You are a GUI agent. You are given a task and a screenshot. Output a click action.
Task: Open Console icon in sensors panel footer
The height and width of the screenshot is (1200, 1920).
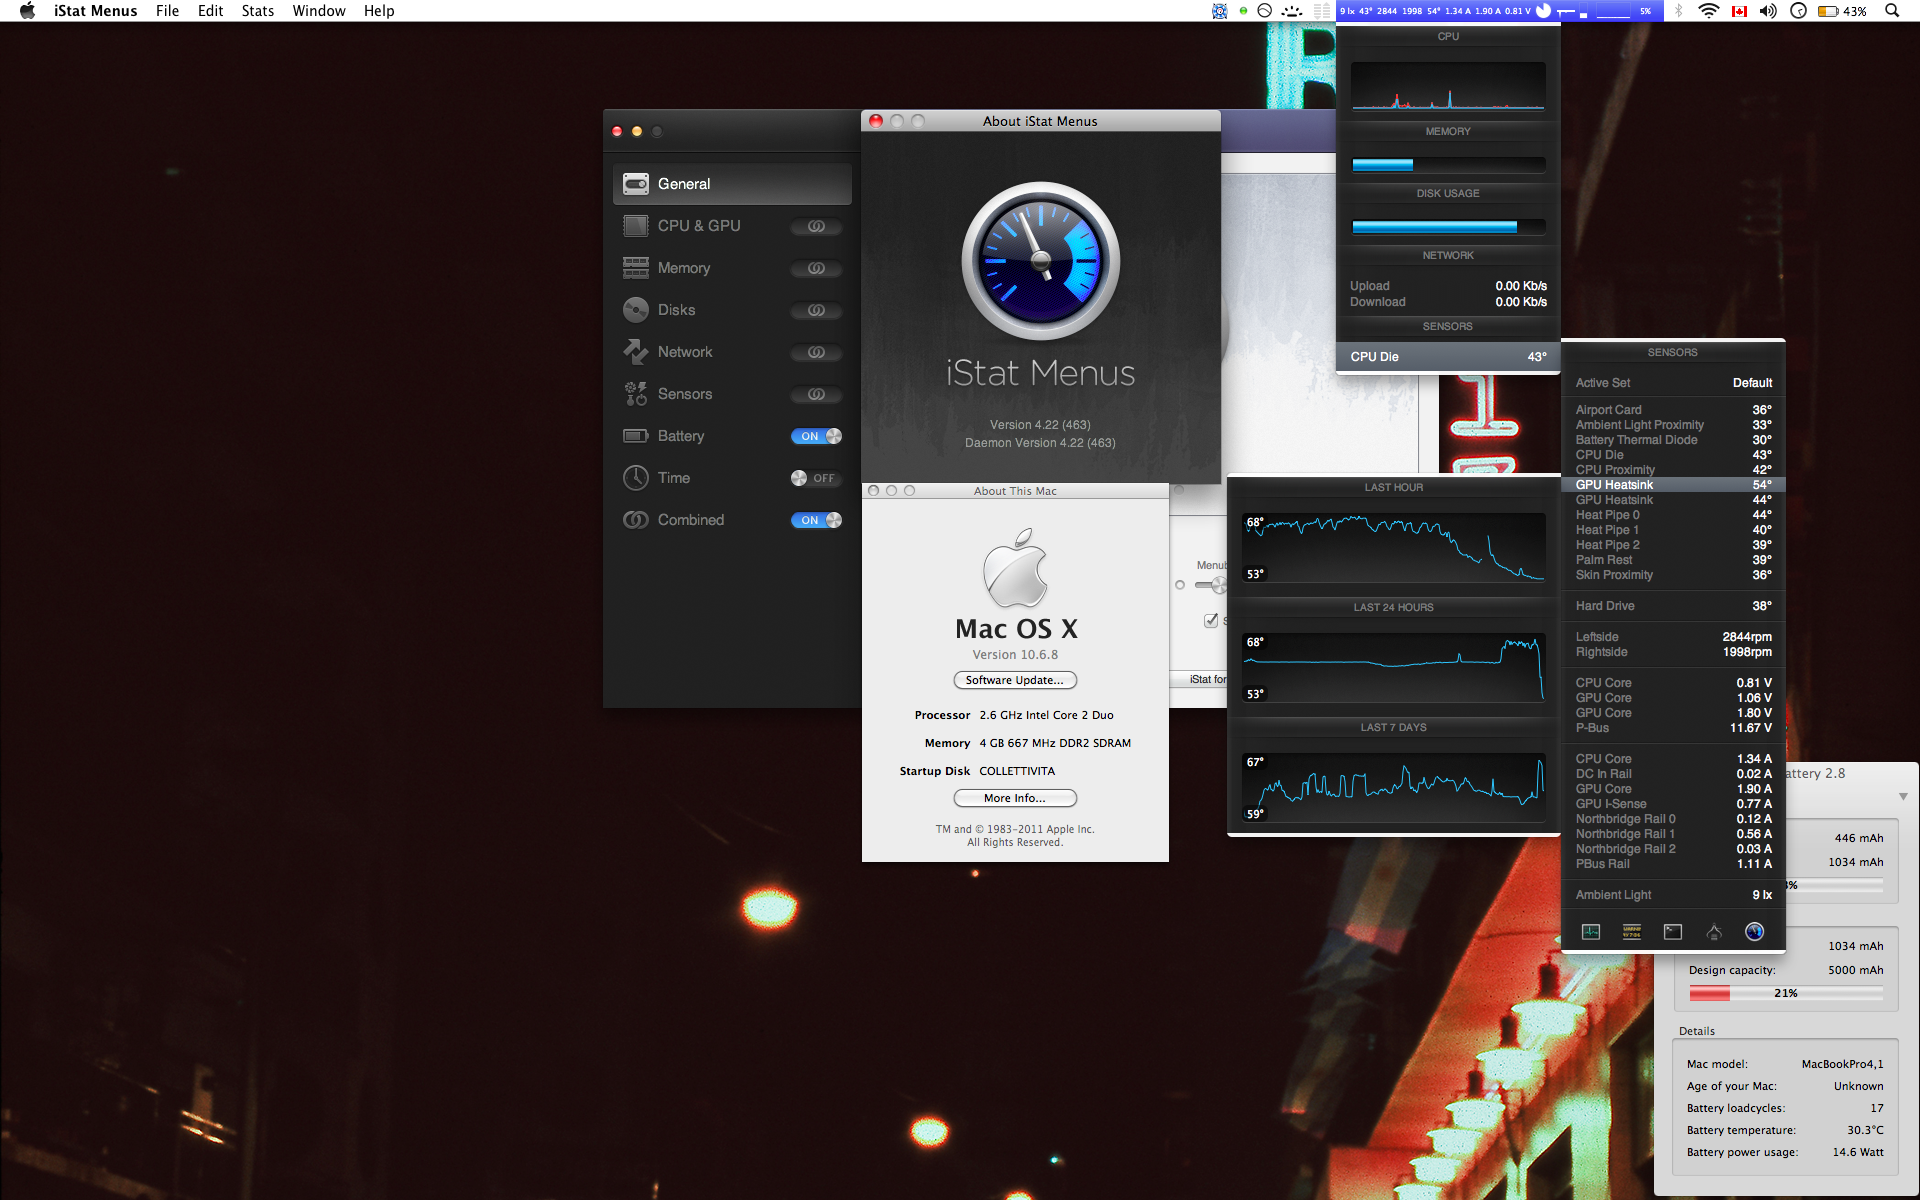pyautogui.click(x=1632, y=932)
